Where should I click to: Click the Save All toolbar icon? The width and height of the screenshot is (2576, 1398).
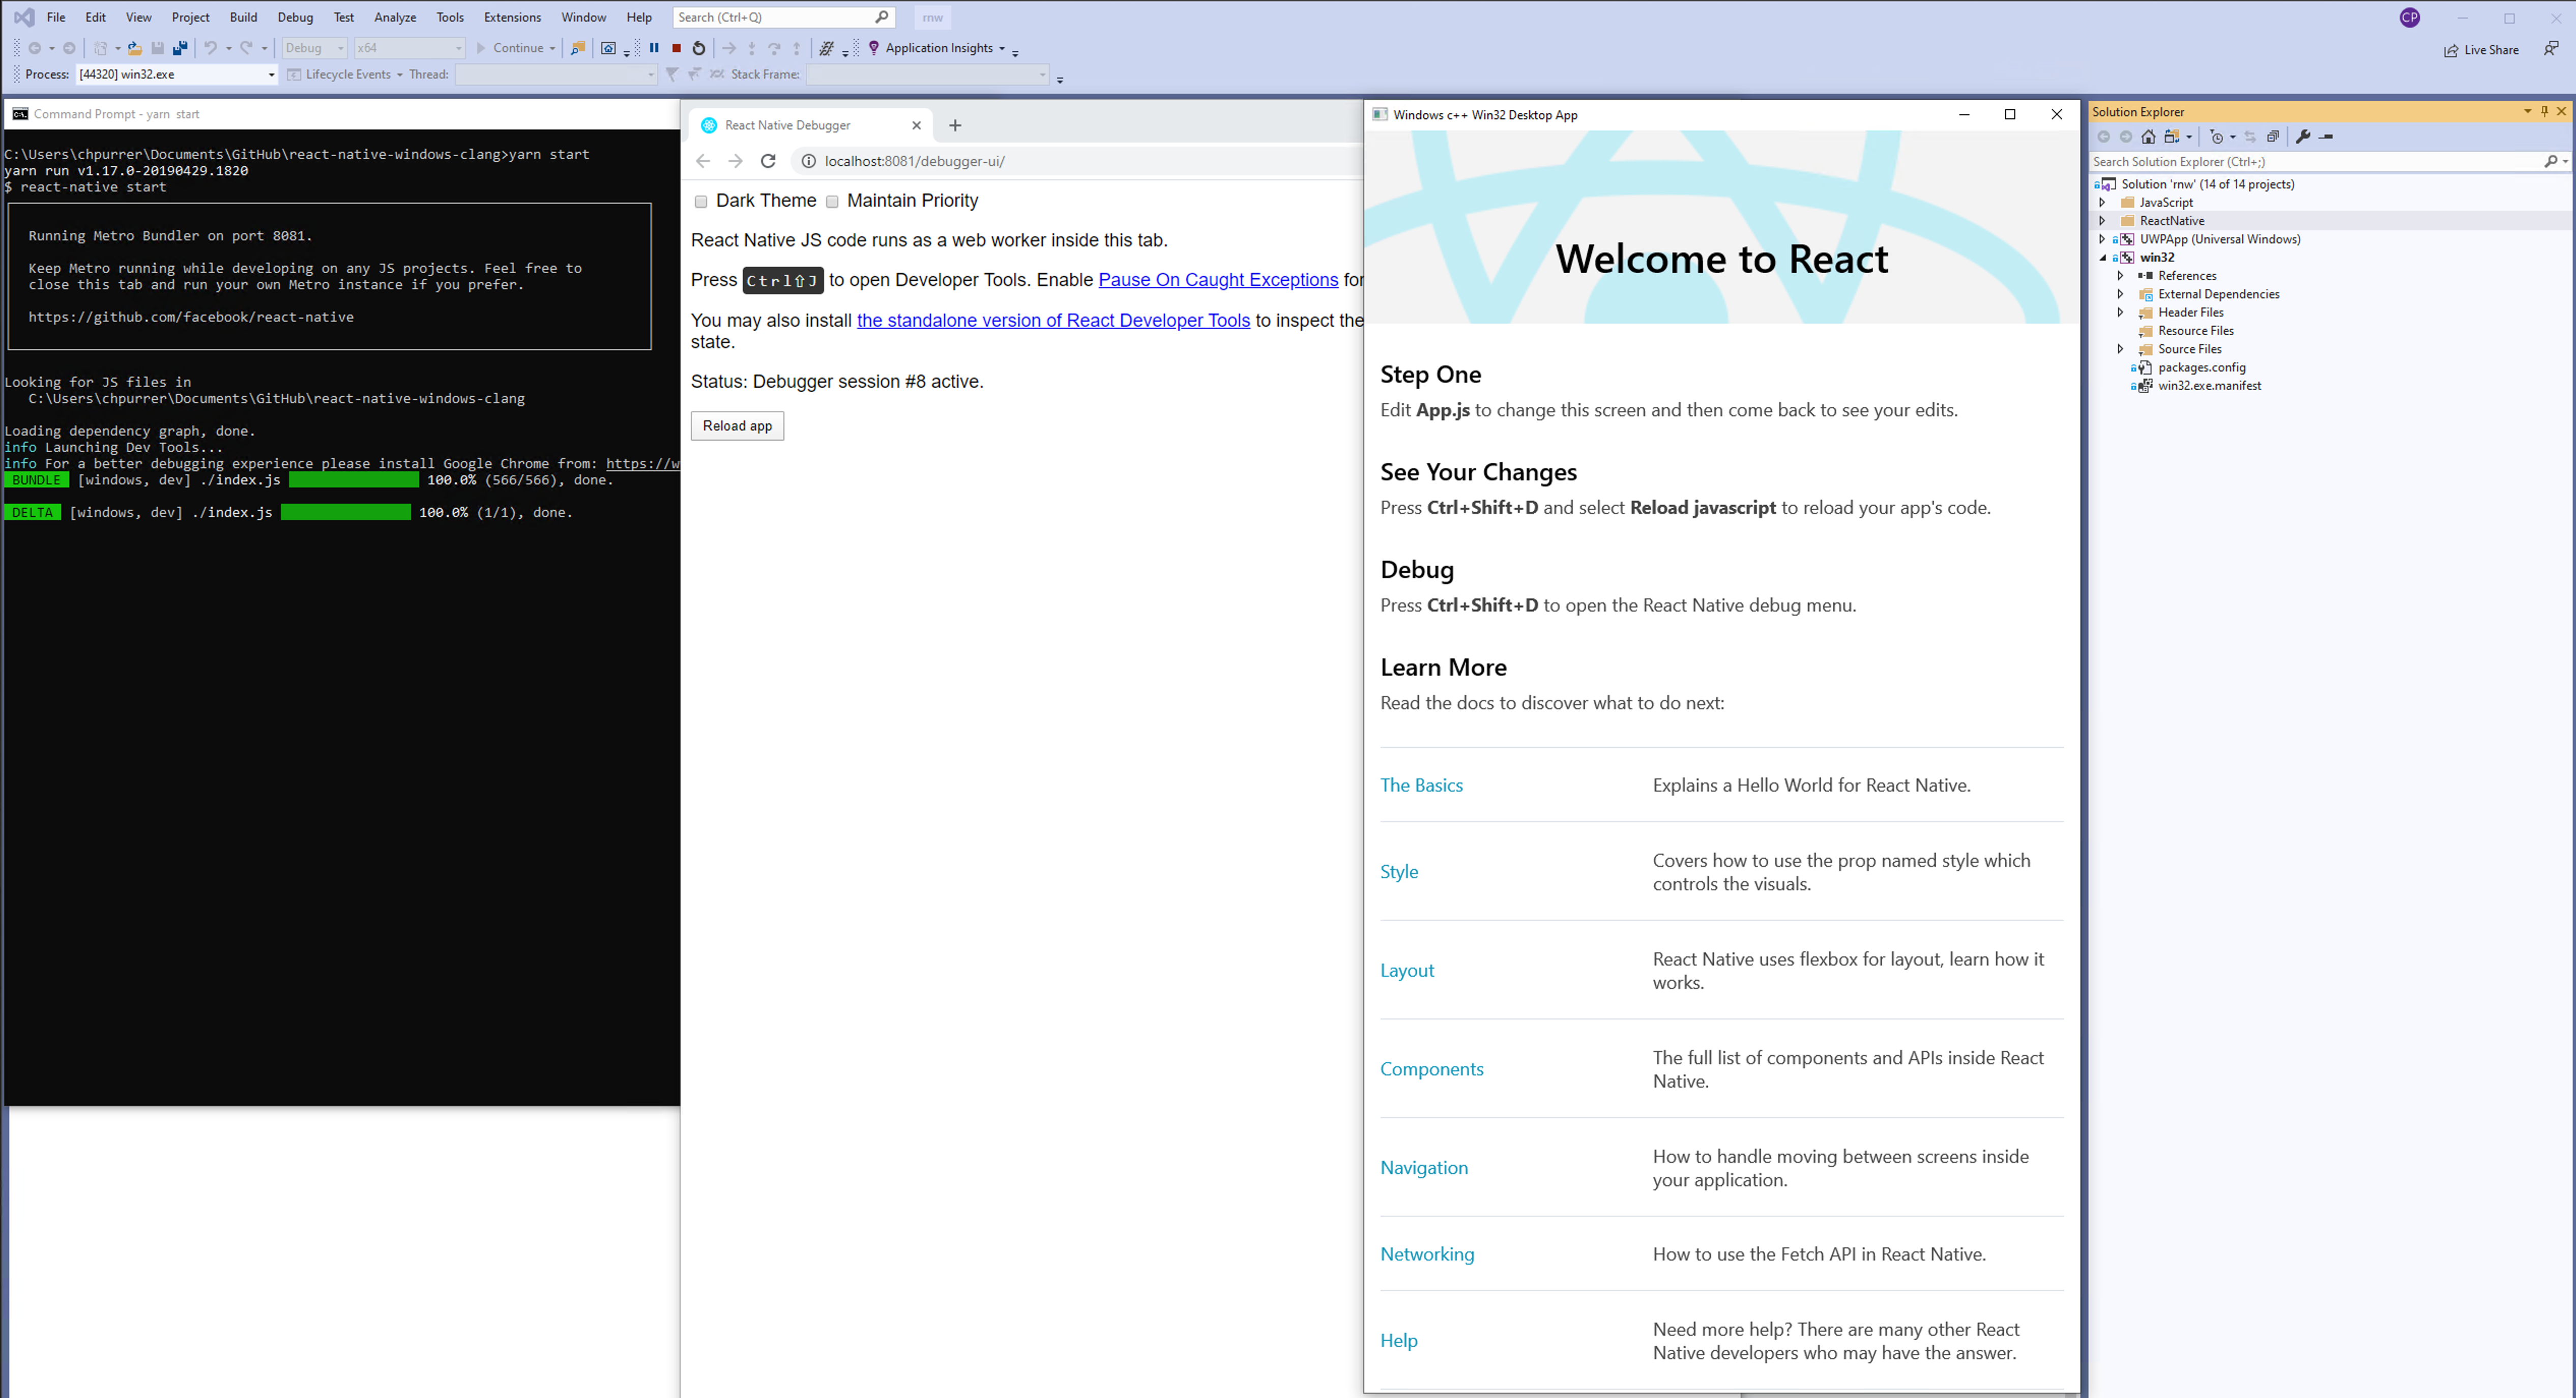tap(180, 47)
